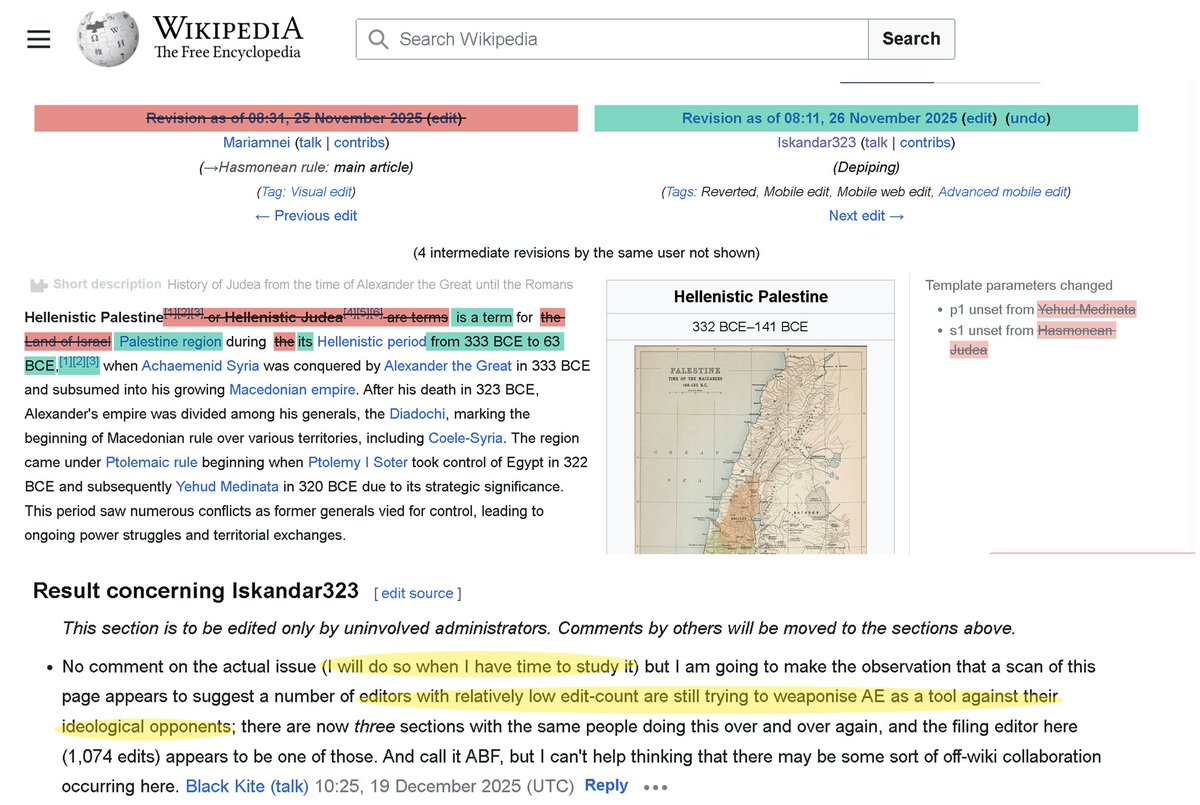Click the struck-through Yehud Medinata parameter

pos(1086,310)
